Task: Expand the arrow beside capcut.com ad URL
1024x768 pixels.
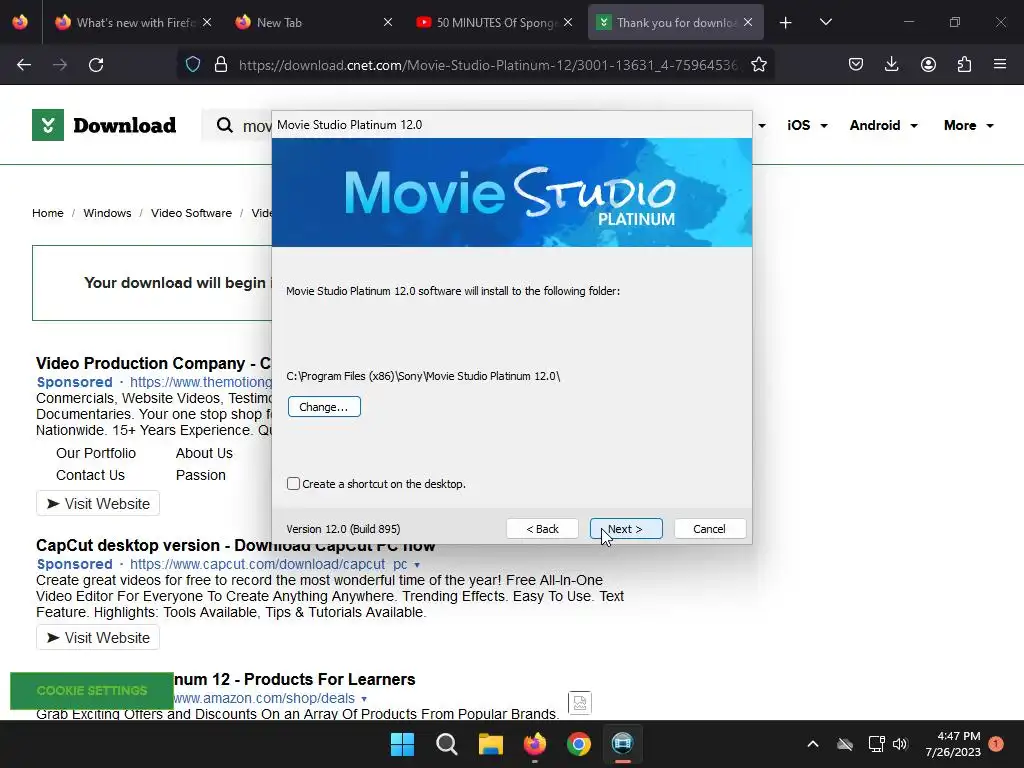Action: pyautogui.click(x=417, y=565)
